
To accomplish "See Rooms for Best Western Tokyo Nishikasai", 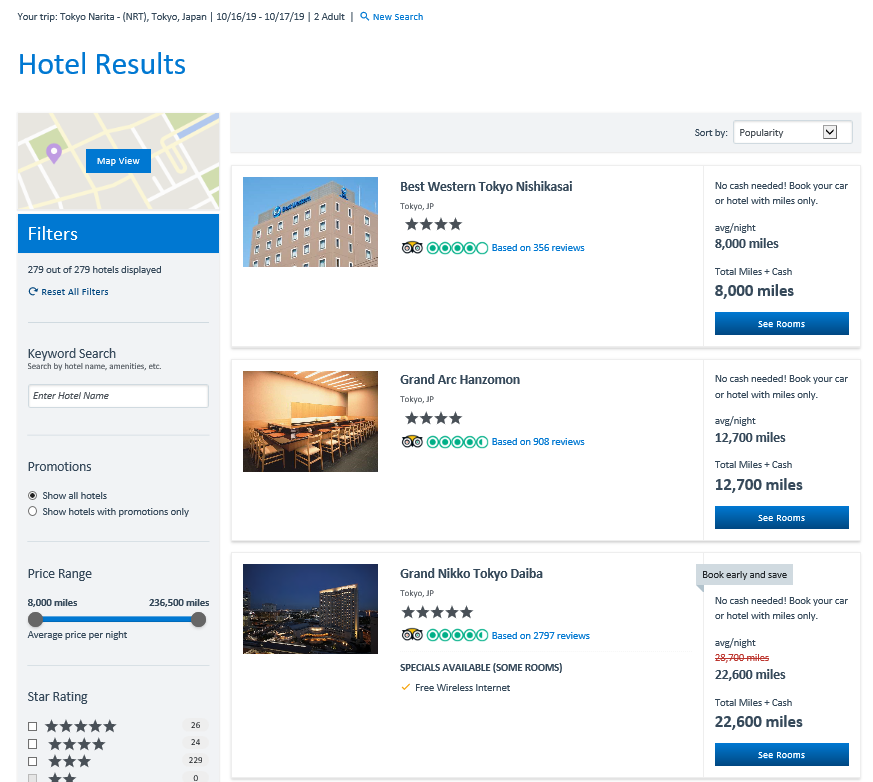I will click(x=781, y=324).
